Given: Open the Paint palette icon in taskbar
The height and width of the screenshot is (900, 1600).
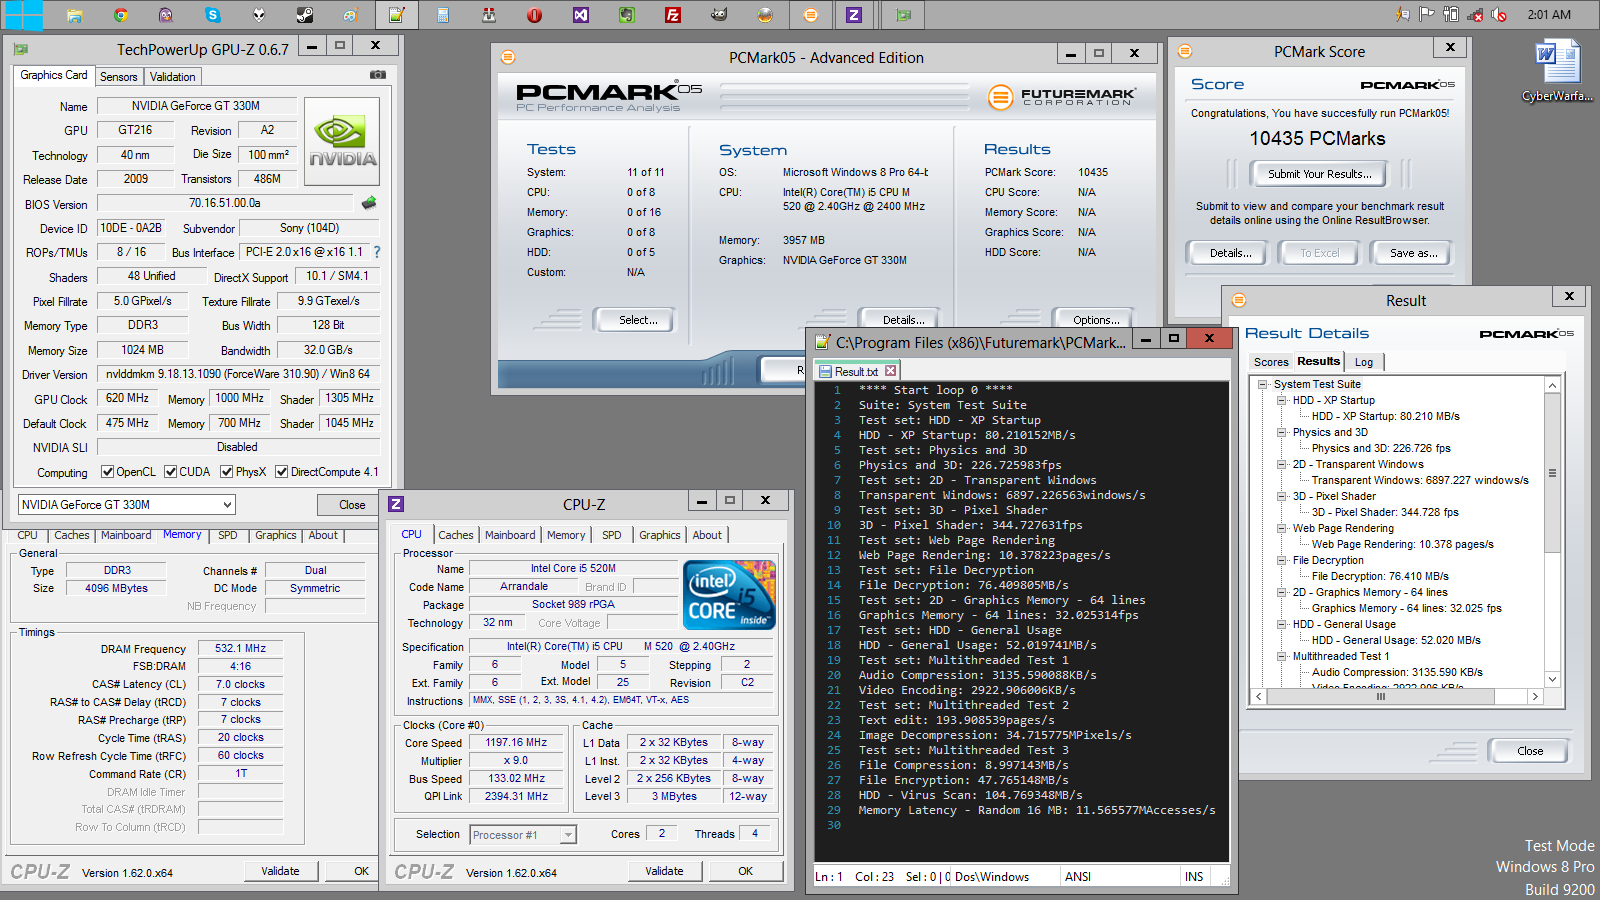Looking at the screenshot, I should pyautogui.click(x=350, y=15).
